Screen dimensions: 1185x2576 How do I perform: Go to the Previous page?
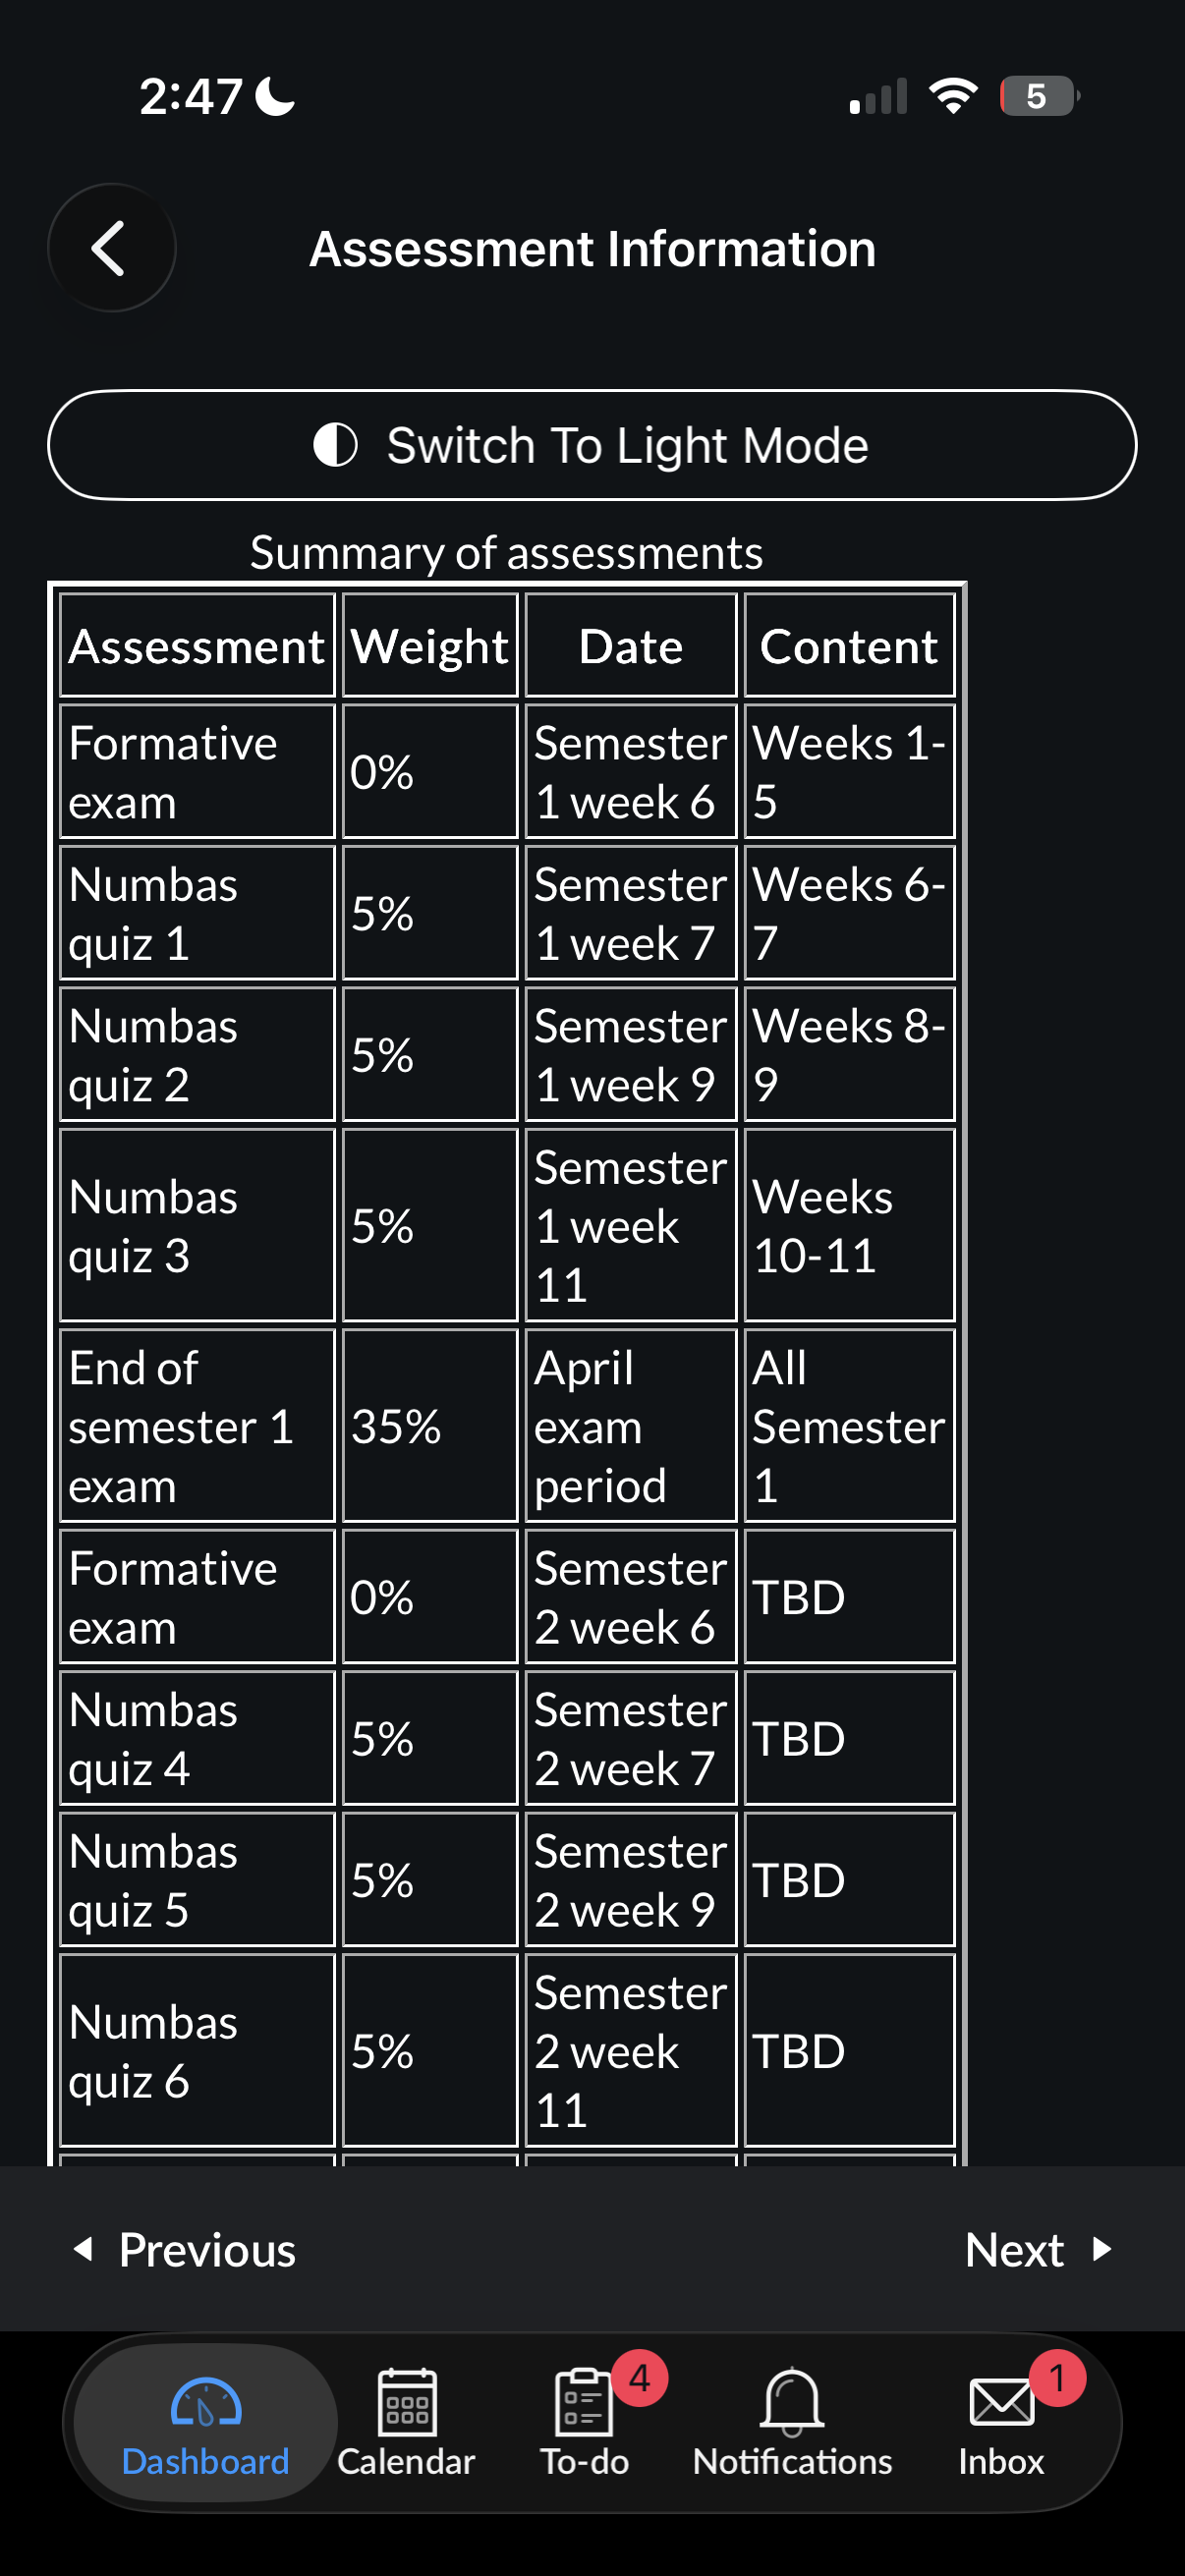pyautogui.click(x=187, y=2250)
